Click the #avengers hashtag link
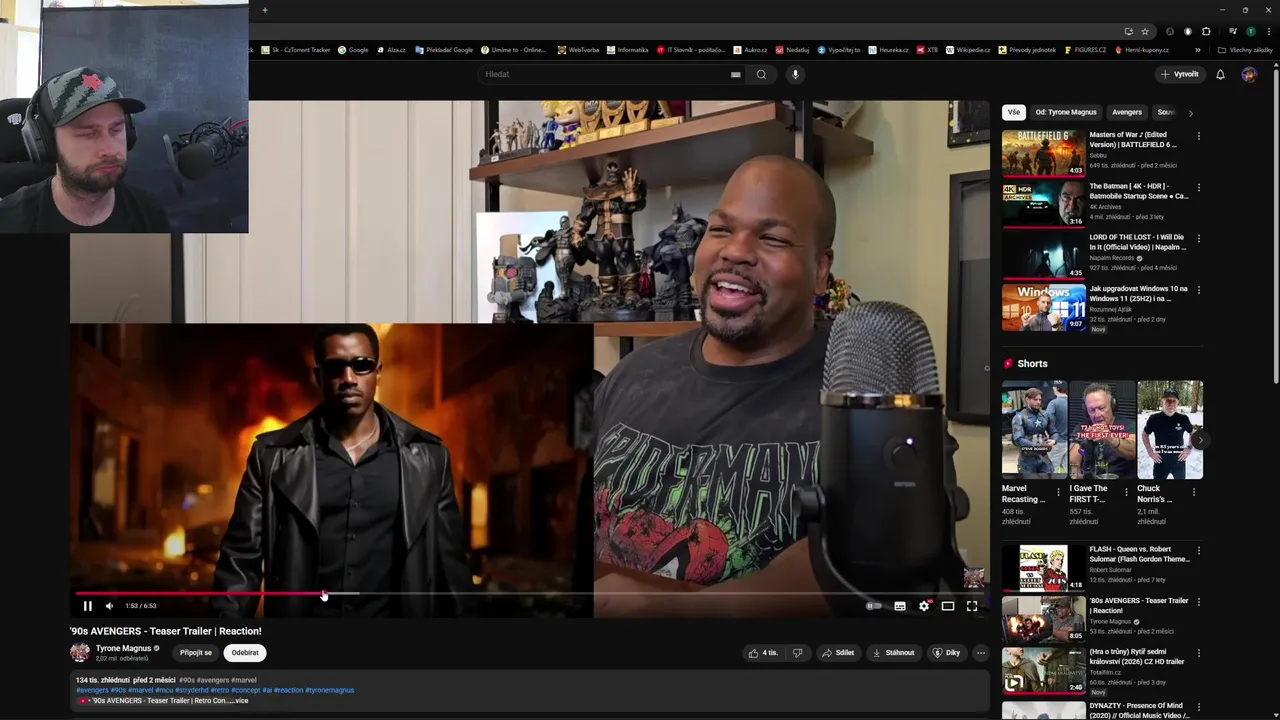This screenshot has width=1280, height=720. (x=92, y=690)
